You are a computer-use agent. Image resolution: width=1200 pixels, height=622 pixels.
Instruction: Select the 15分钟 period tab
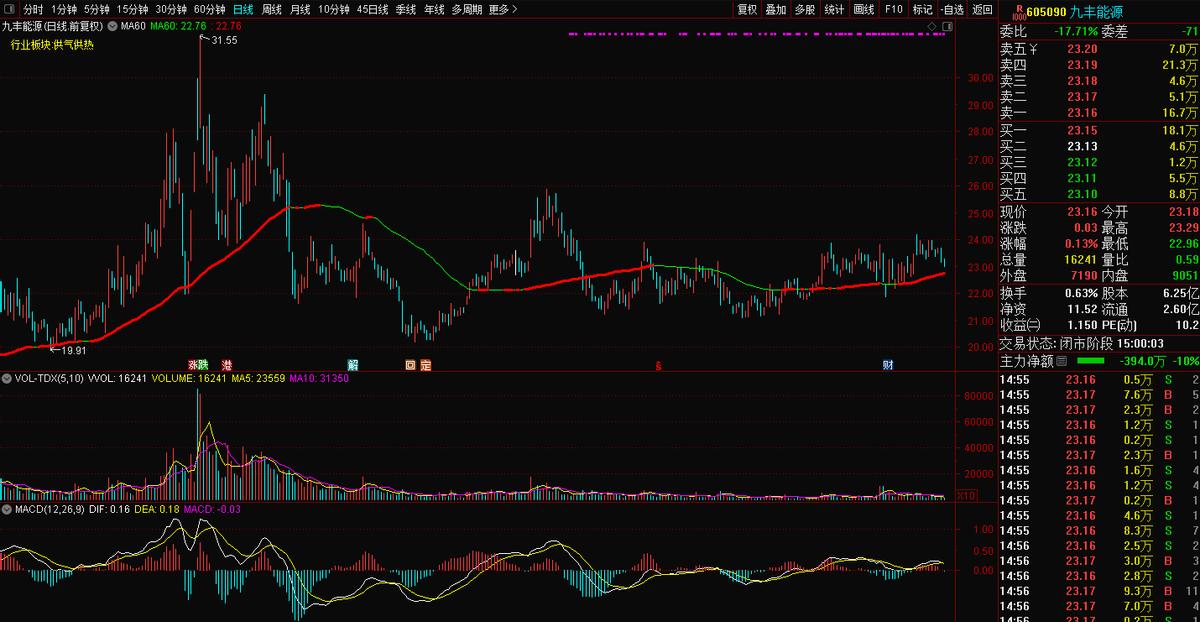coord(133,9)
